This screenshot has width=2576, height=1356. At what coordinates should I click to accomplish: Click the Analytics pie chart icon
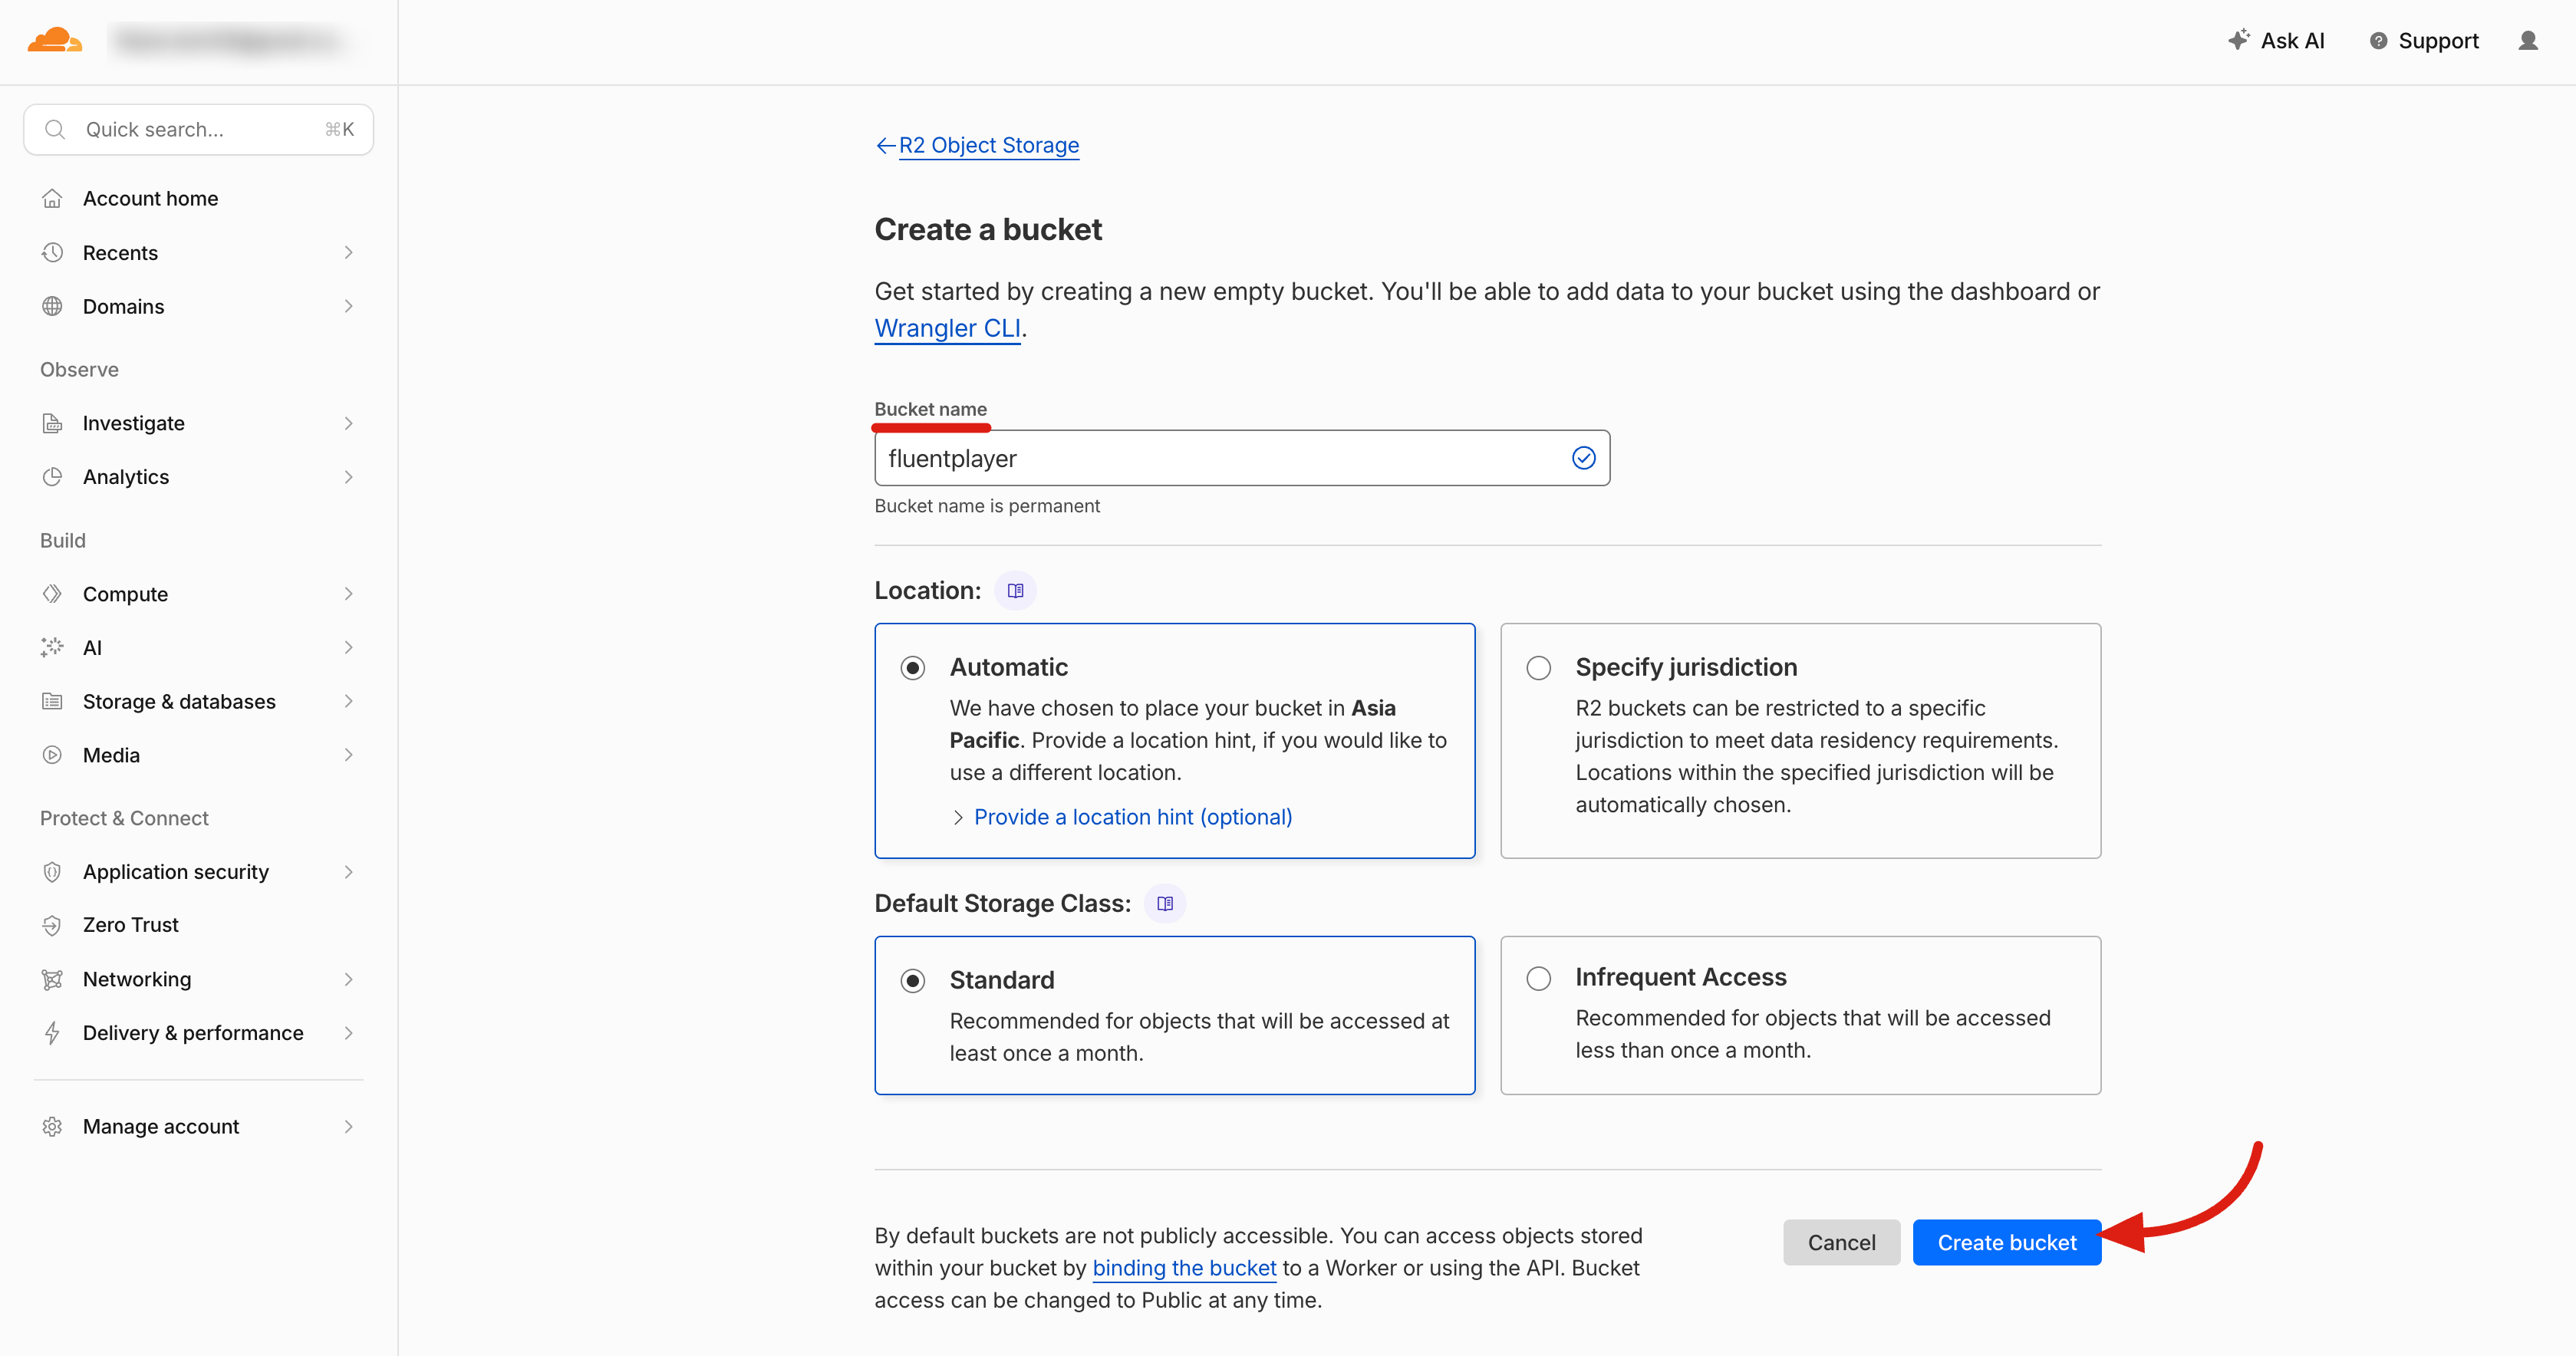52,477
